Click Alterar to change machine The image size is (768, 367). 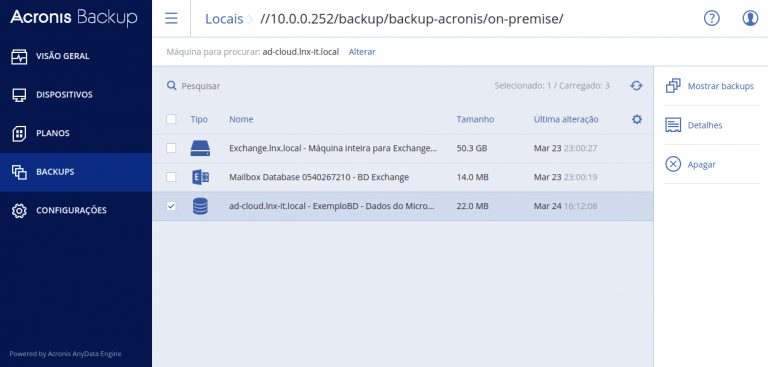(362, 51)
